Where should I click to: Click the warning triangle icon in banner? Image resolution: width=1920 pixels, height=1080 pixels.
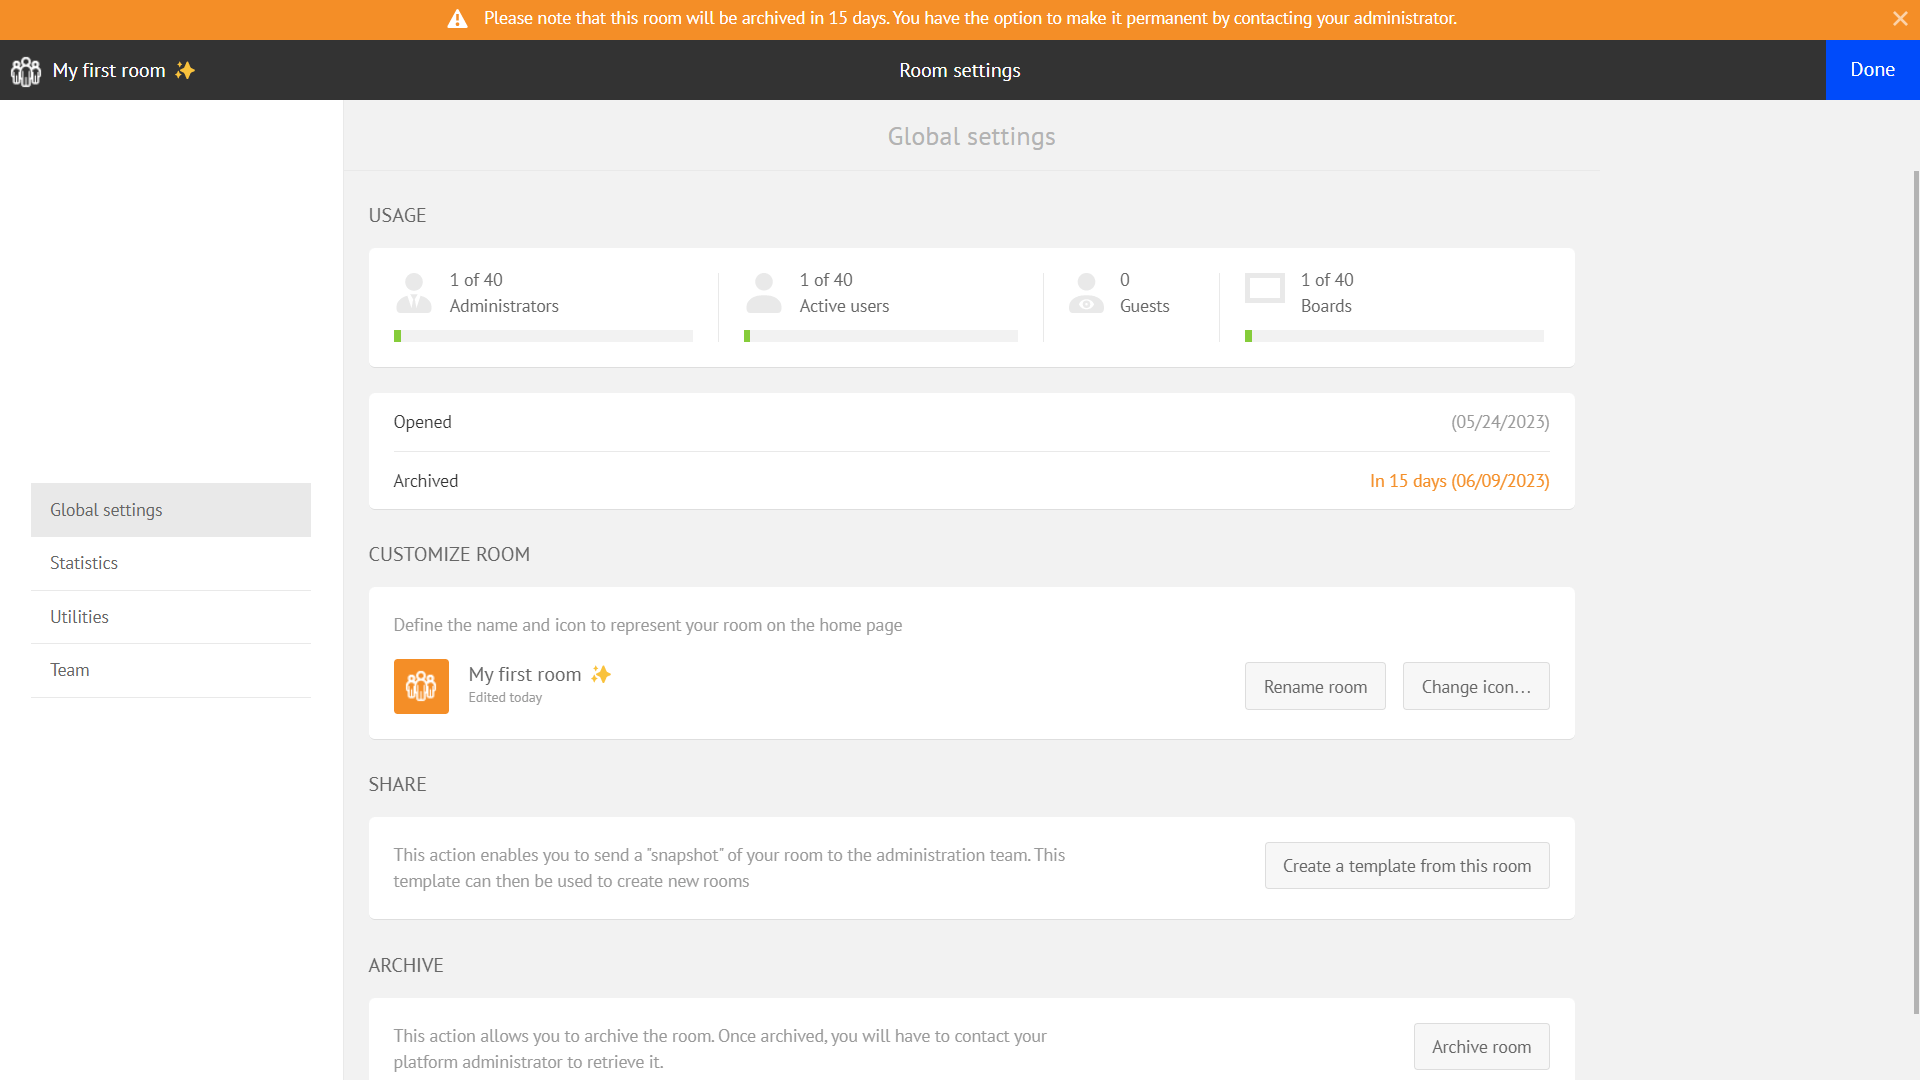click(457, 18)
